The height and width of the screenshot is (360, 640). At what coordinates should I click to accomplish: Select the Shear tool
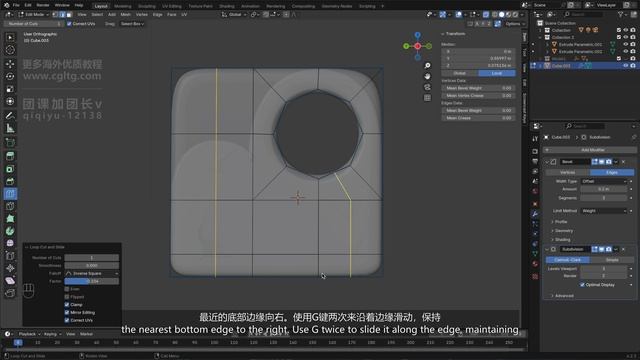[x=10, y=281]
